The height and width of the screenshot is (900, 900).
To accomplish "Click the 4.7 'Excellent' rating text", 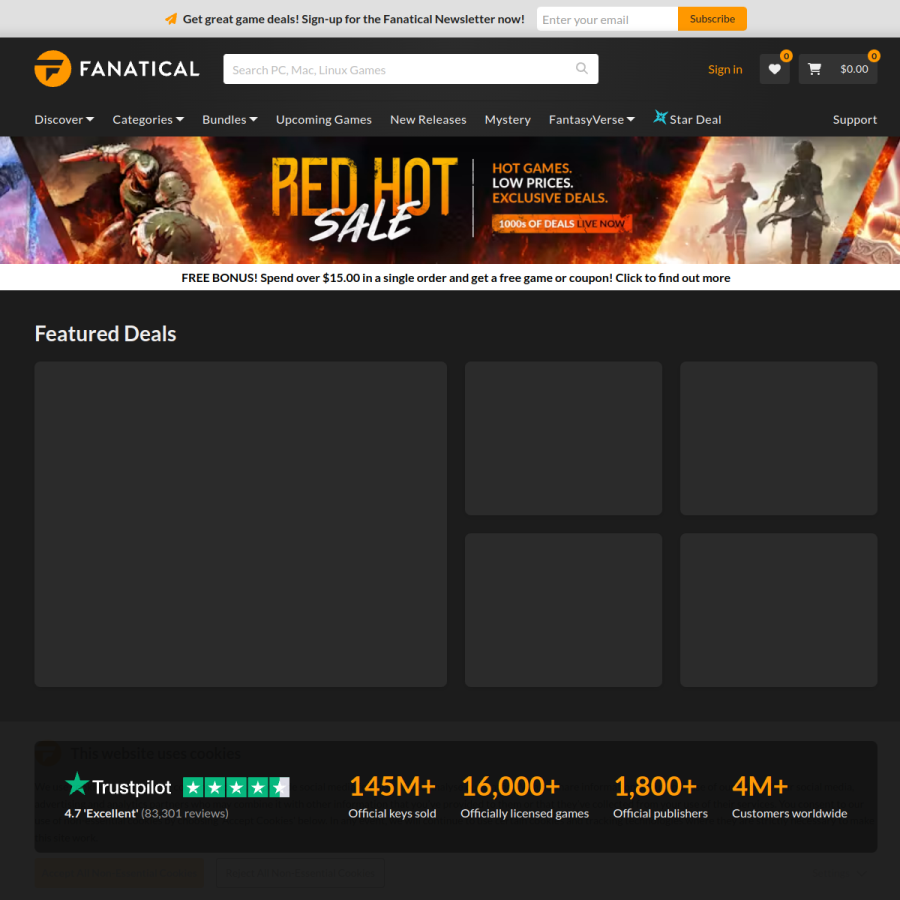I will click(x=101, y=813).
